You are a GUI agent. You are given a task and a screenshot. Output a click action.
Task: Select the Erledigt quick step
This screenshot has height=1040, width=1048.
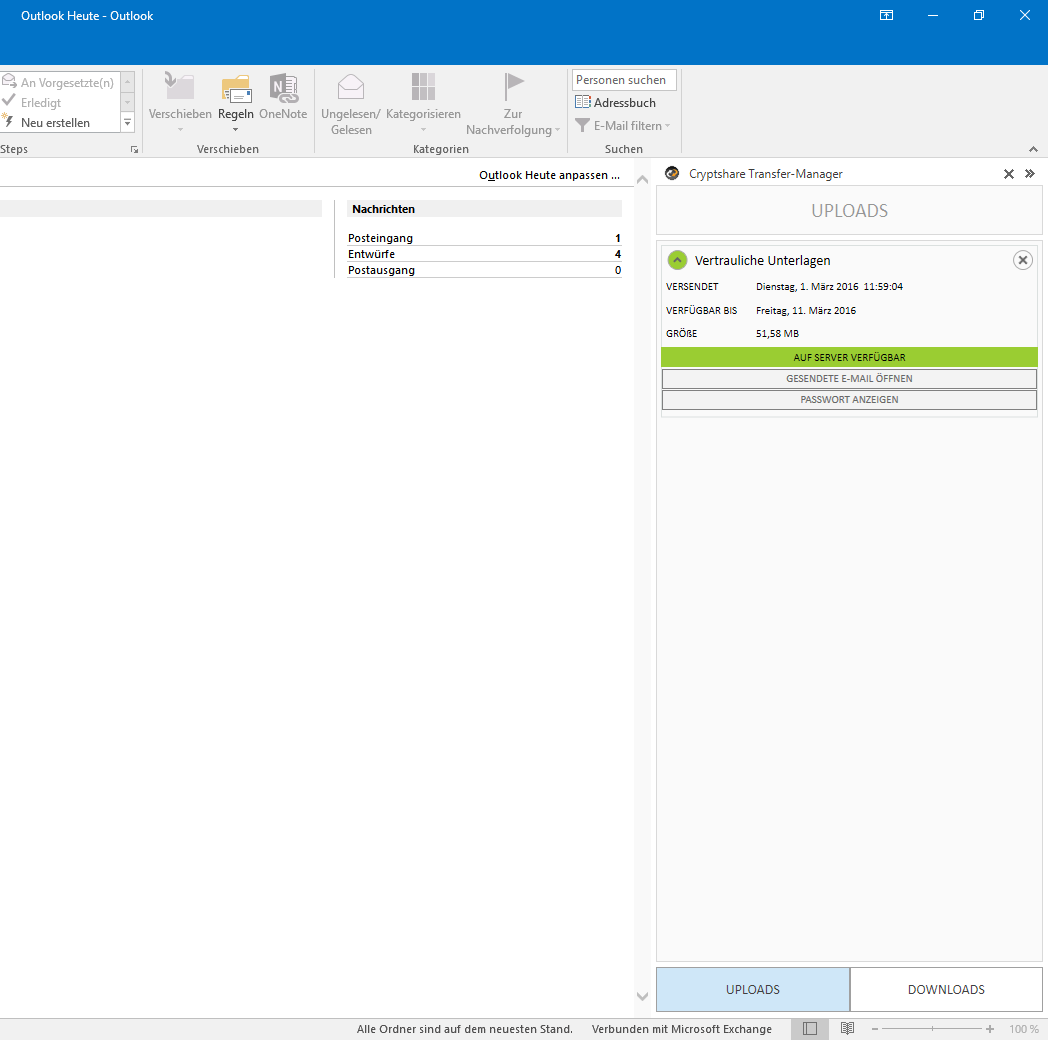tap(32, 102)
